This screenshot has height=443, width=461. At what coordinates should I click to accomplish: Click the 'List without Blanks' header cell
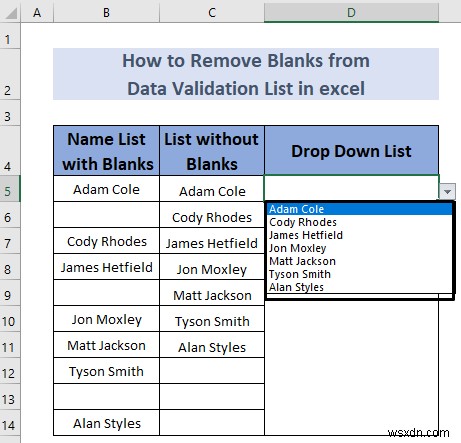tap(212, 150)
